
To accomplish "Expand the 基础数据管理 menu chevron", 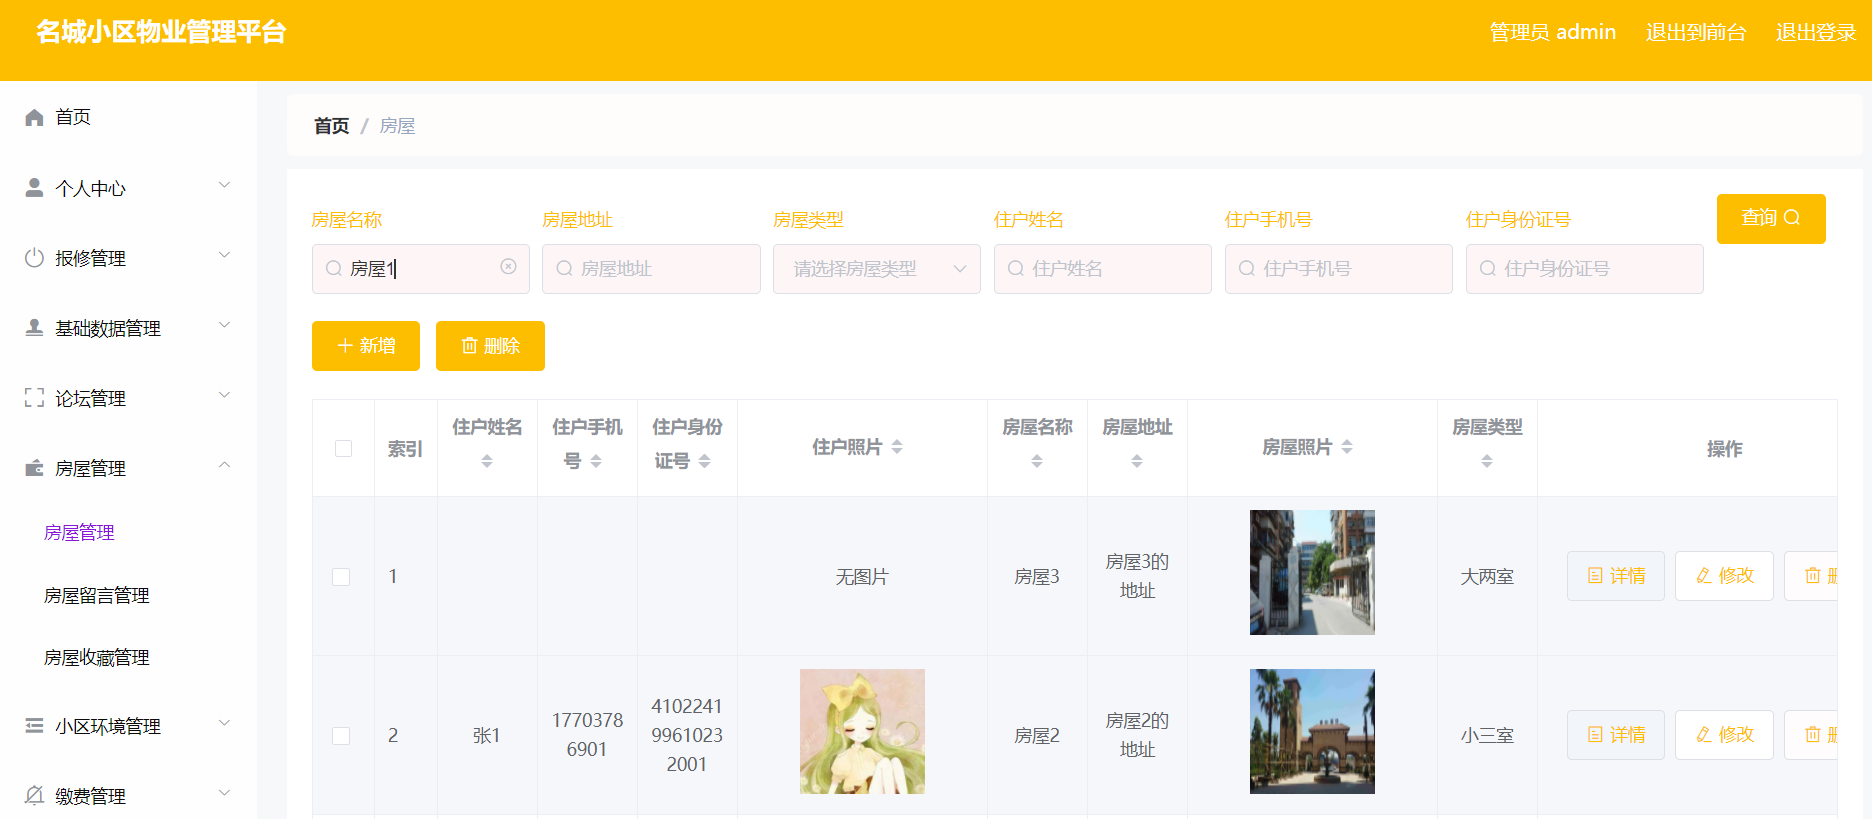I will click(x=225, y=325).
